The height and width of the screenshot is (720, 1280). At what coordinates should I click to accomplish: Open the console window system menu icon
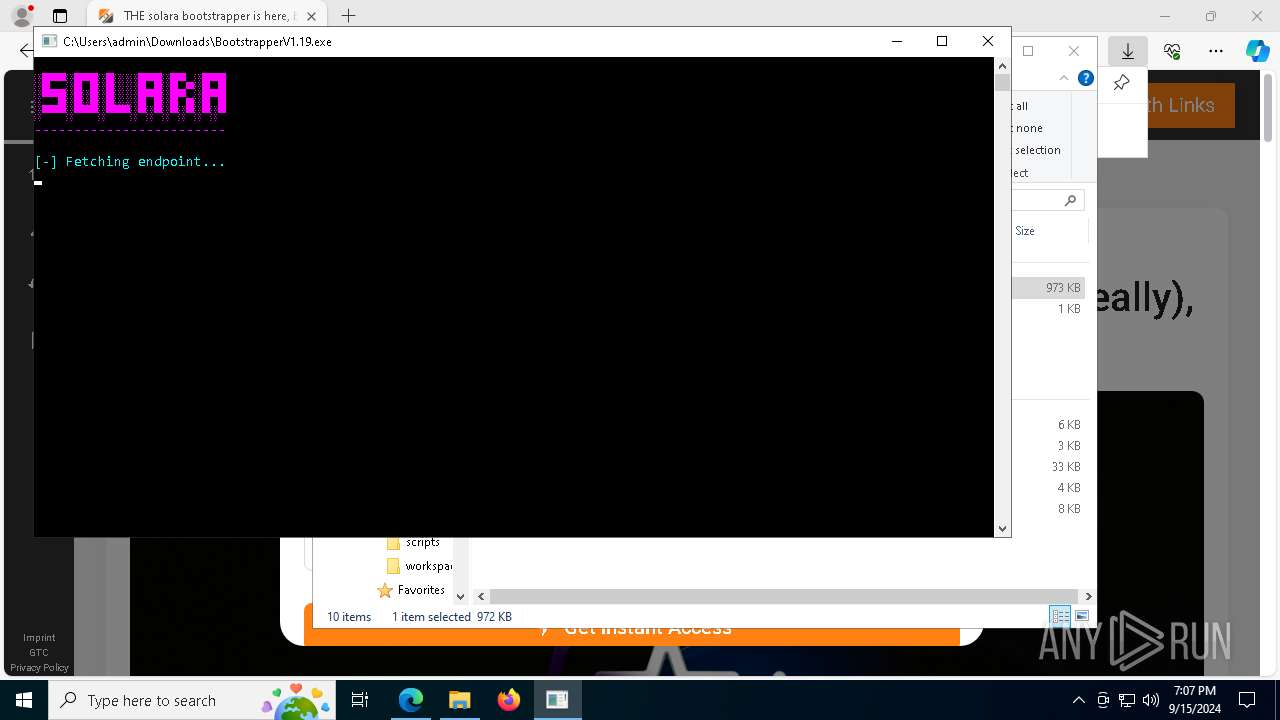pos(49,41)
